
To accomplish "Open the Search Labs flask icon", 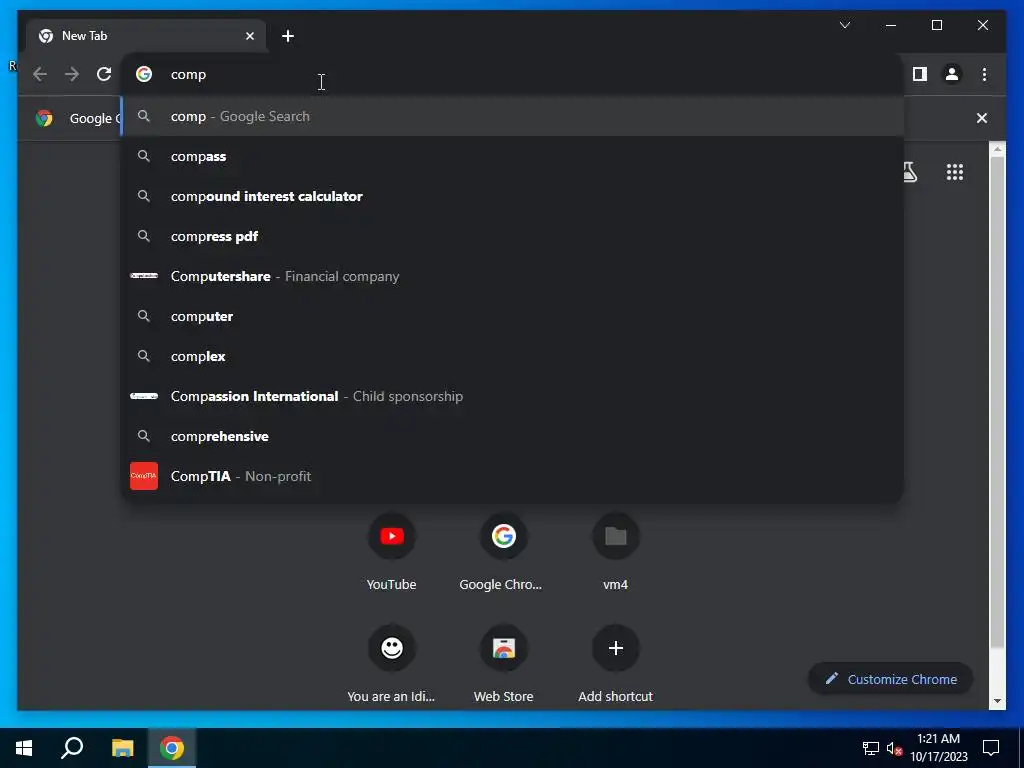I will coord(909,172).
